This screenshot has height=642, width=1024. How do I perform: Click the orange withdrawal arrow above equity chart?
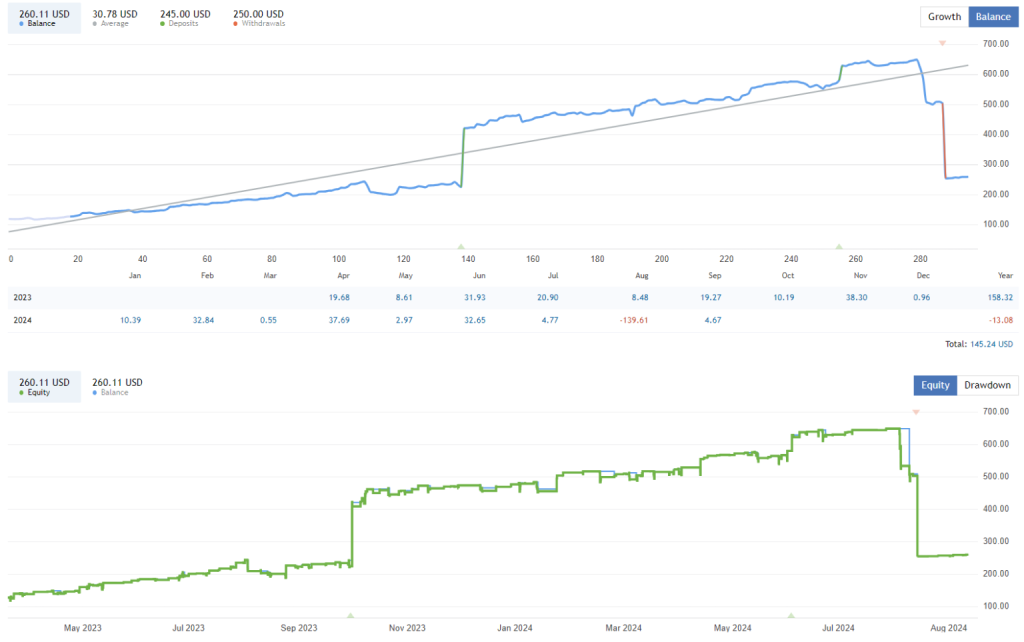(x=915, y=412)
